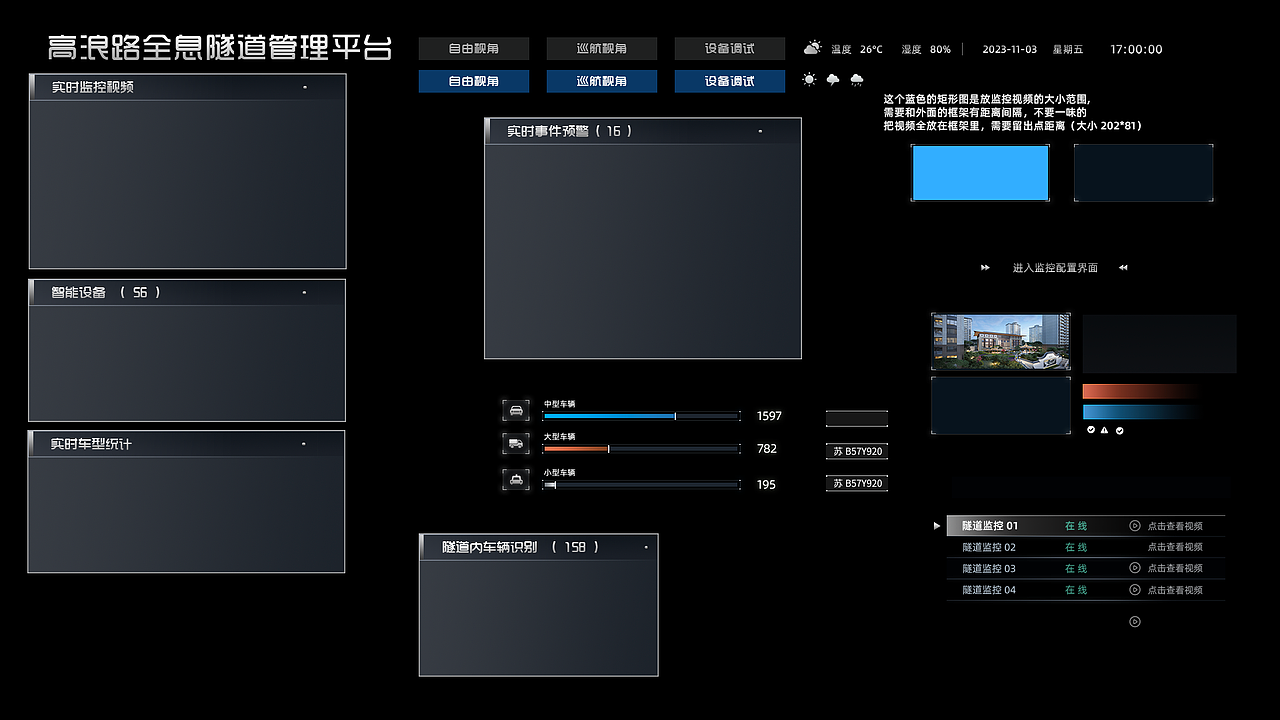Click the 中型车辆 car icon
Image resolution: width=1280 pixels, height=720 pixels.
516,410
